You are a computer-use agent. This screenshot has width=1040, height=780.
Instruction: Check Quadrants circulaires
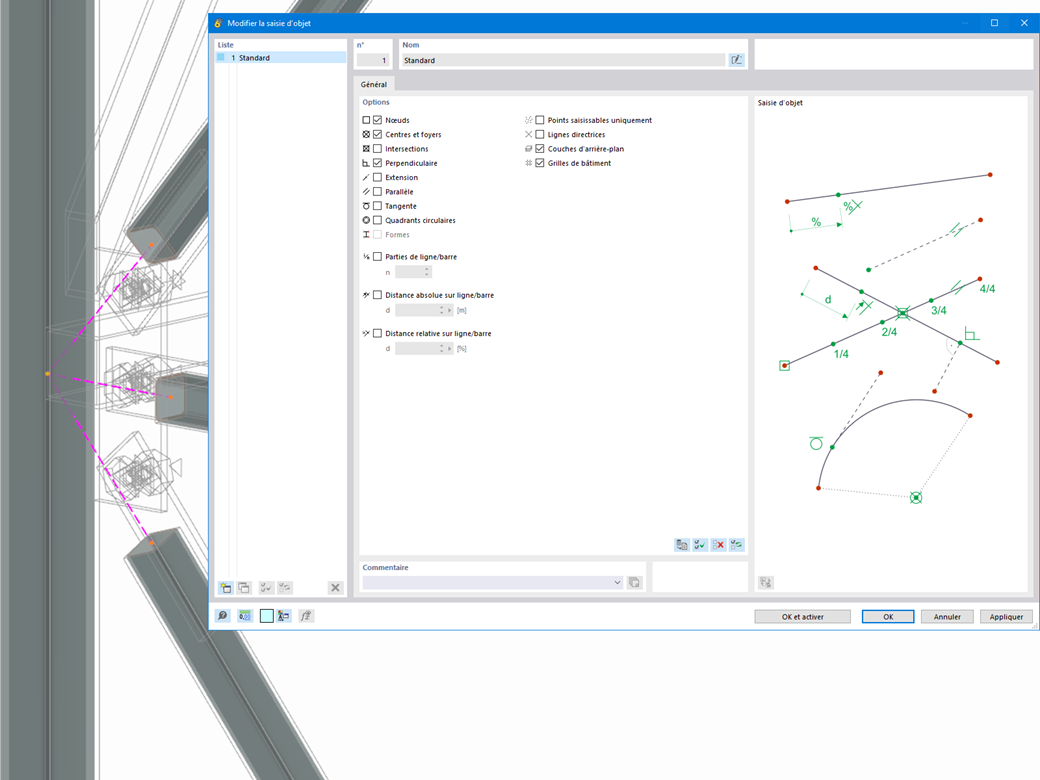pos(377,220)
